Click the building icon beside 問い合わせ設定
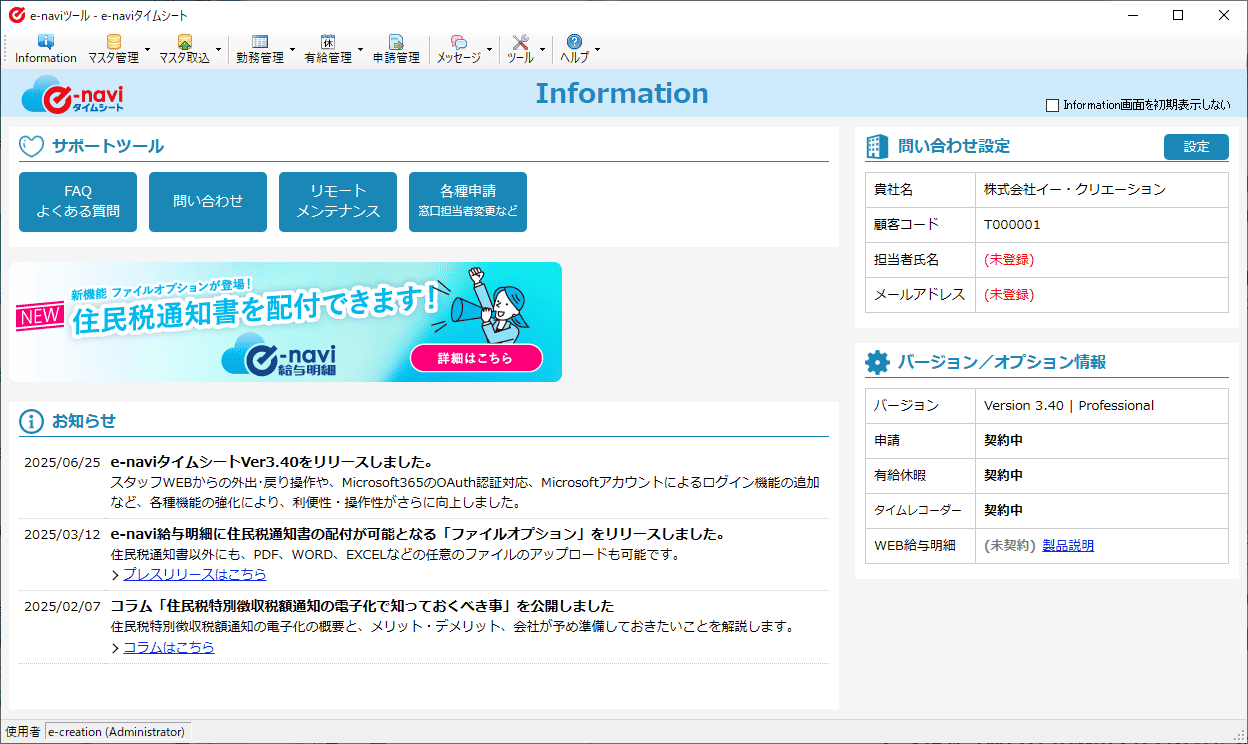The height and width of the screenshot is (744, 1248). (x=877, y=146)
